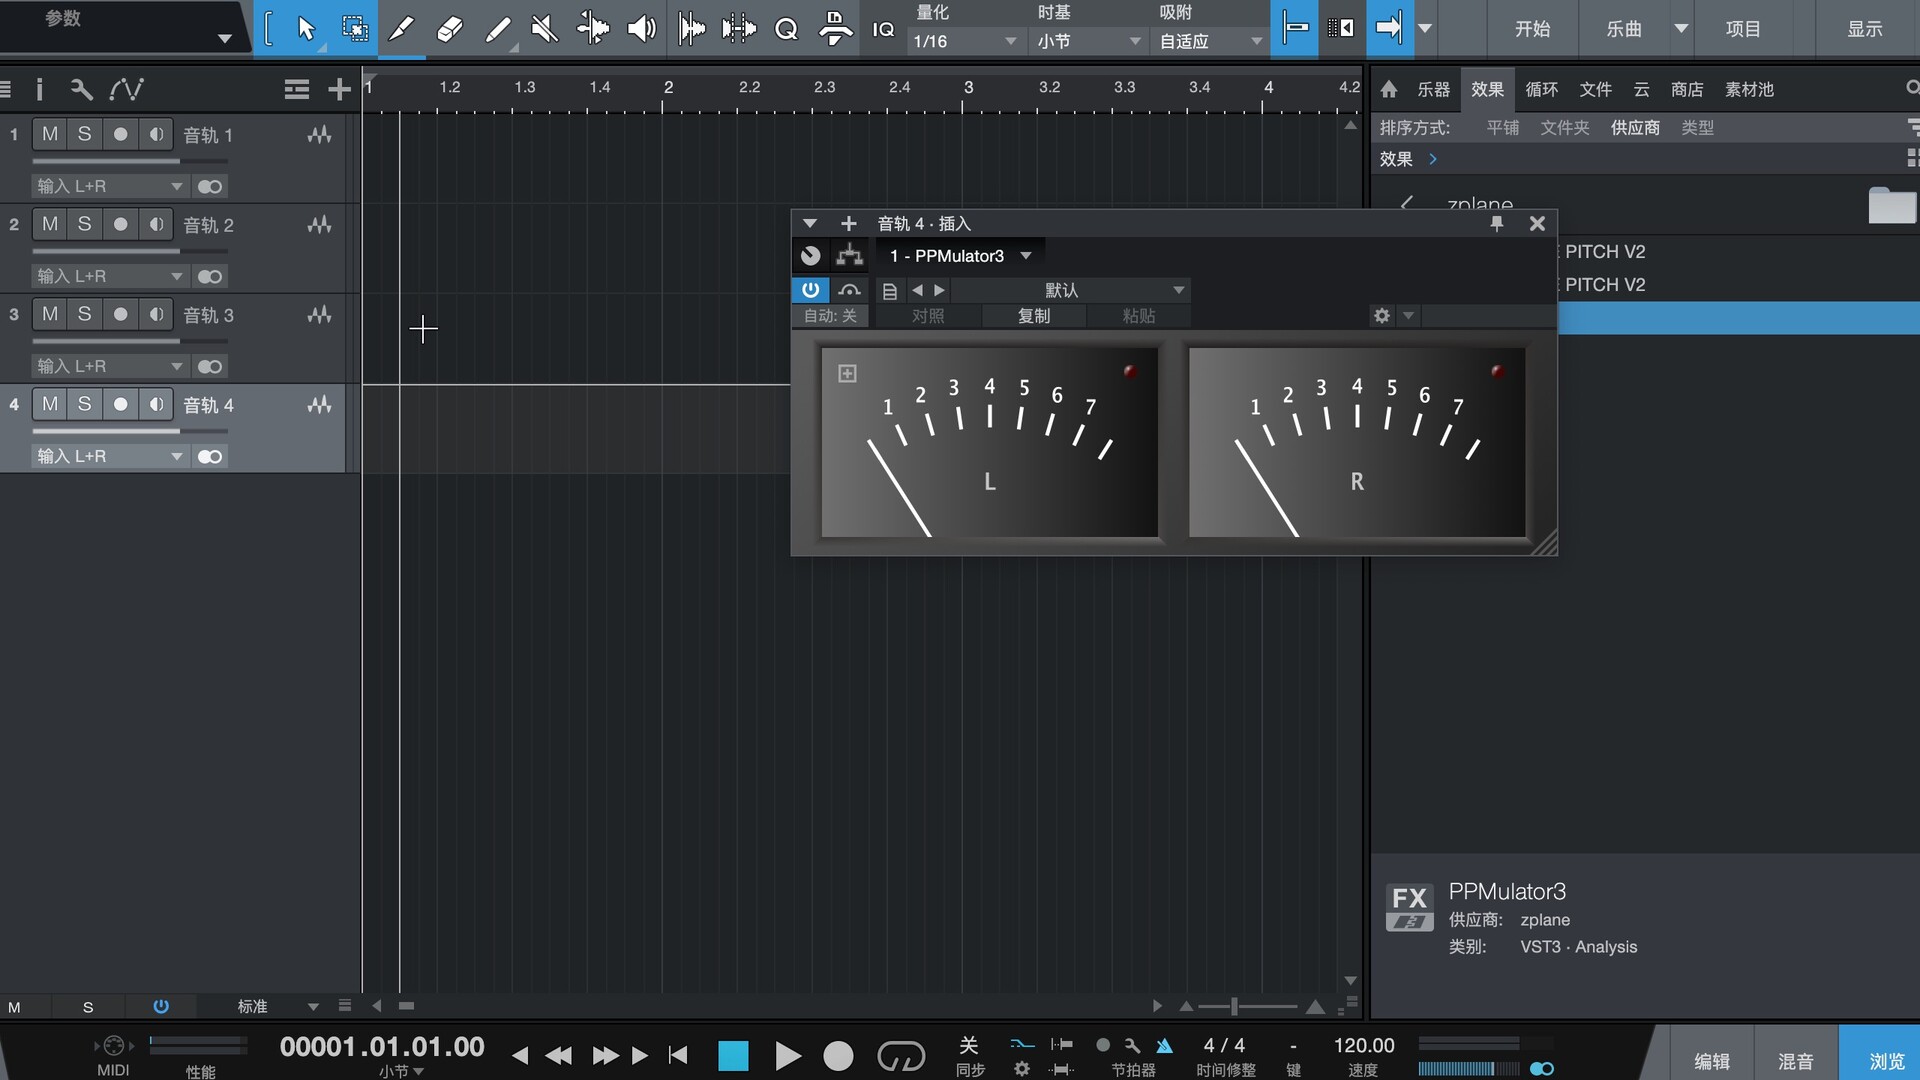Viewport: 1920px width, 1080px height.
Task: Solo 音轨 2
Action: pos(84,223)
